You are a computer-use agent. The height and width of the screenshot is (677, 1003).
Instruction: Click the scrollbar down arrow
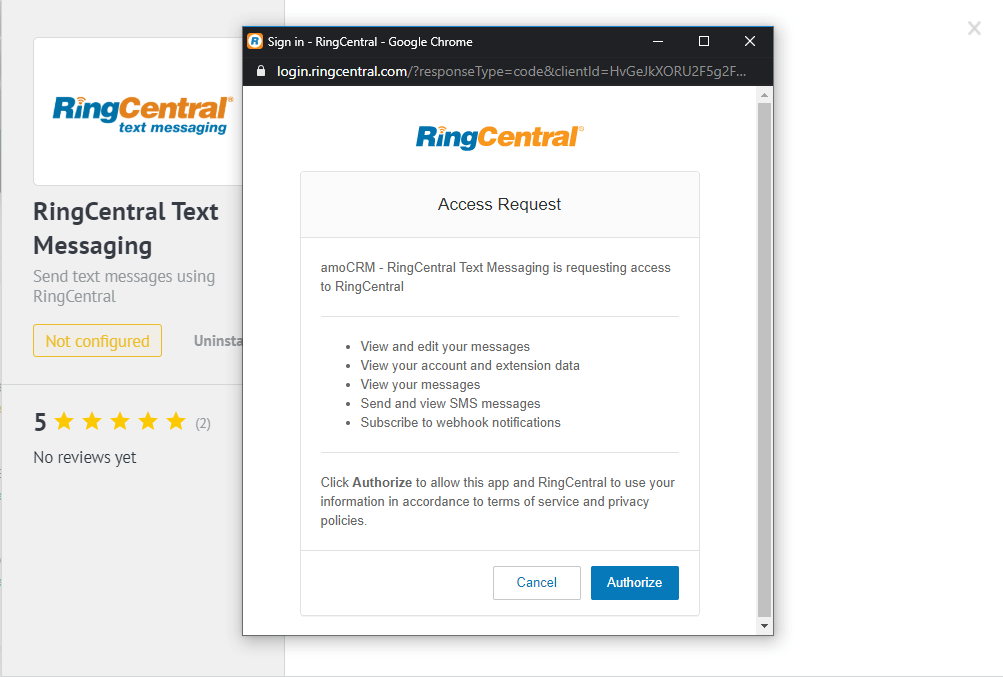pos(764,624)
